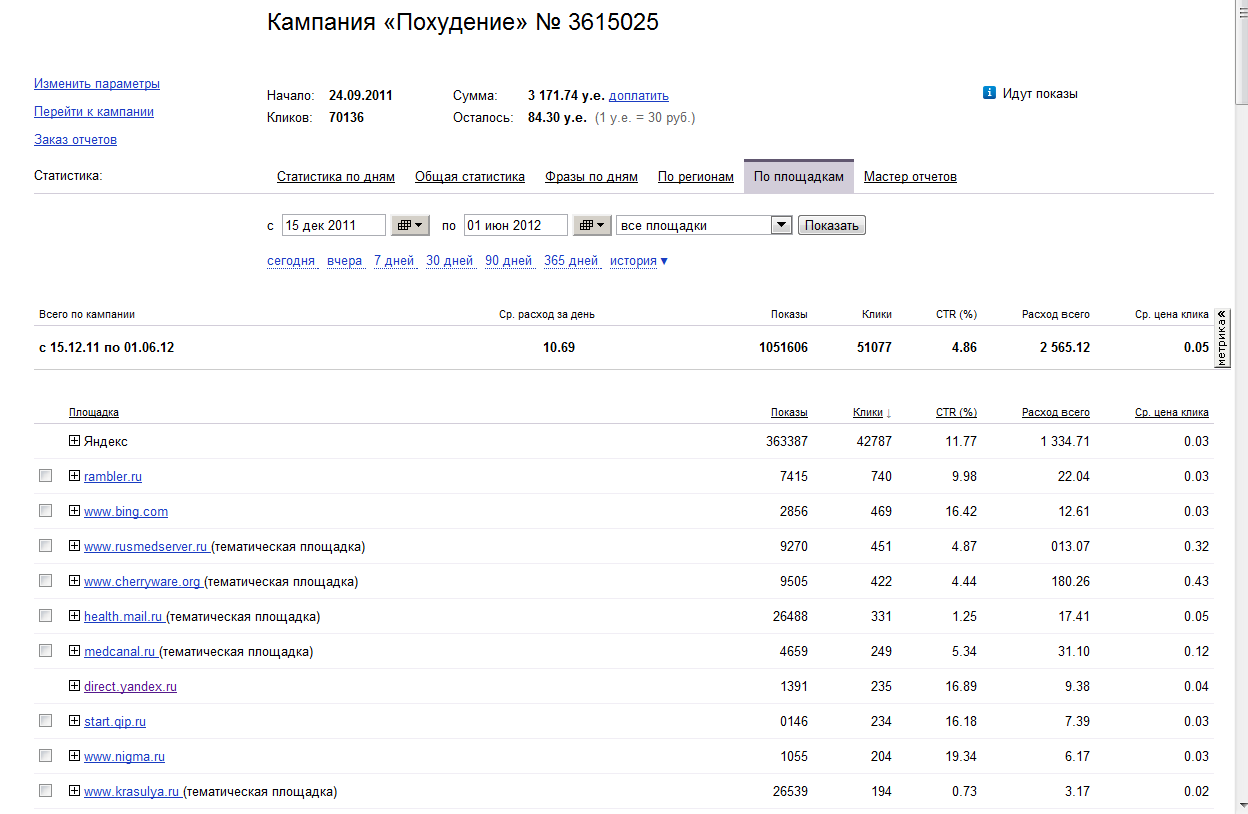
Task: Tick the rambler.ru row checkbox
Action: 45,476
